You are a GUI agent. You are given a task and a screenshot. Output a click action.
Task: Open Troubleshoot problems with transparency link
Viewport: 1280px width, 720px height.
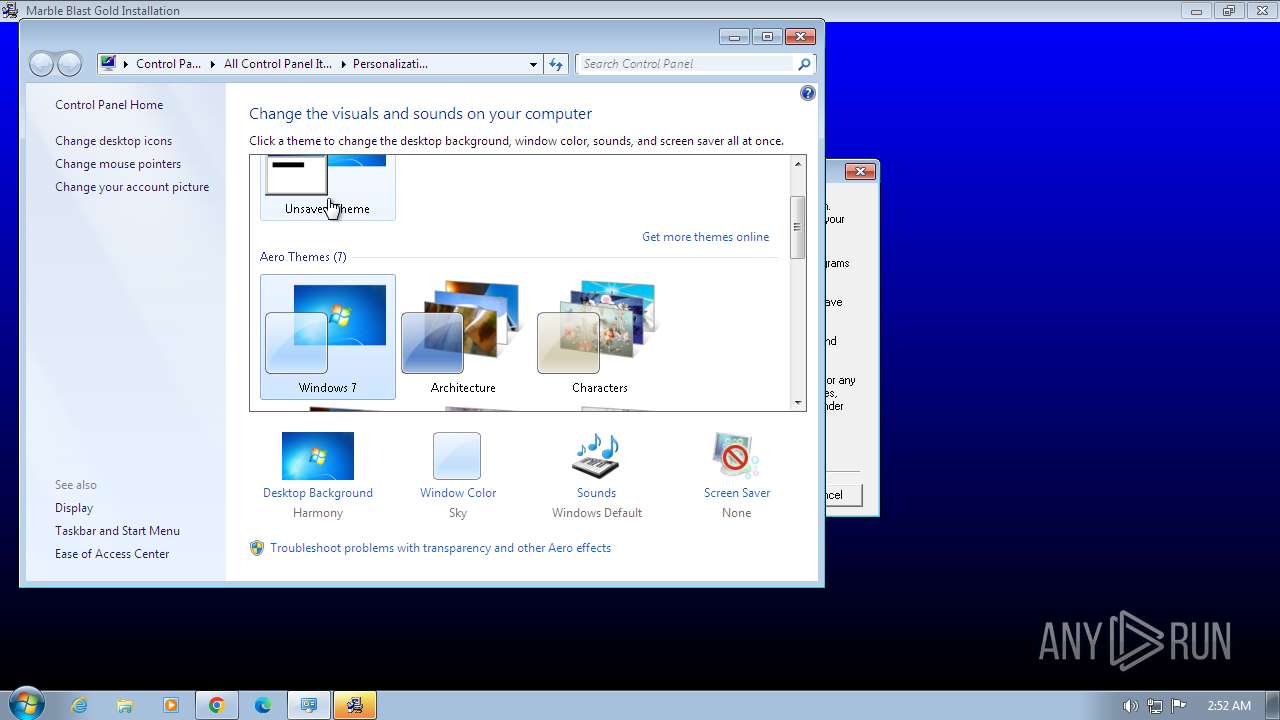(440, 548)
